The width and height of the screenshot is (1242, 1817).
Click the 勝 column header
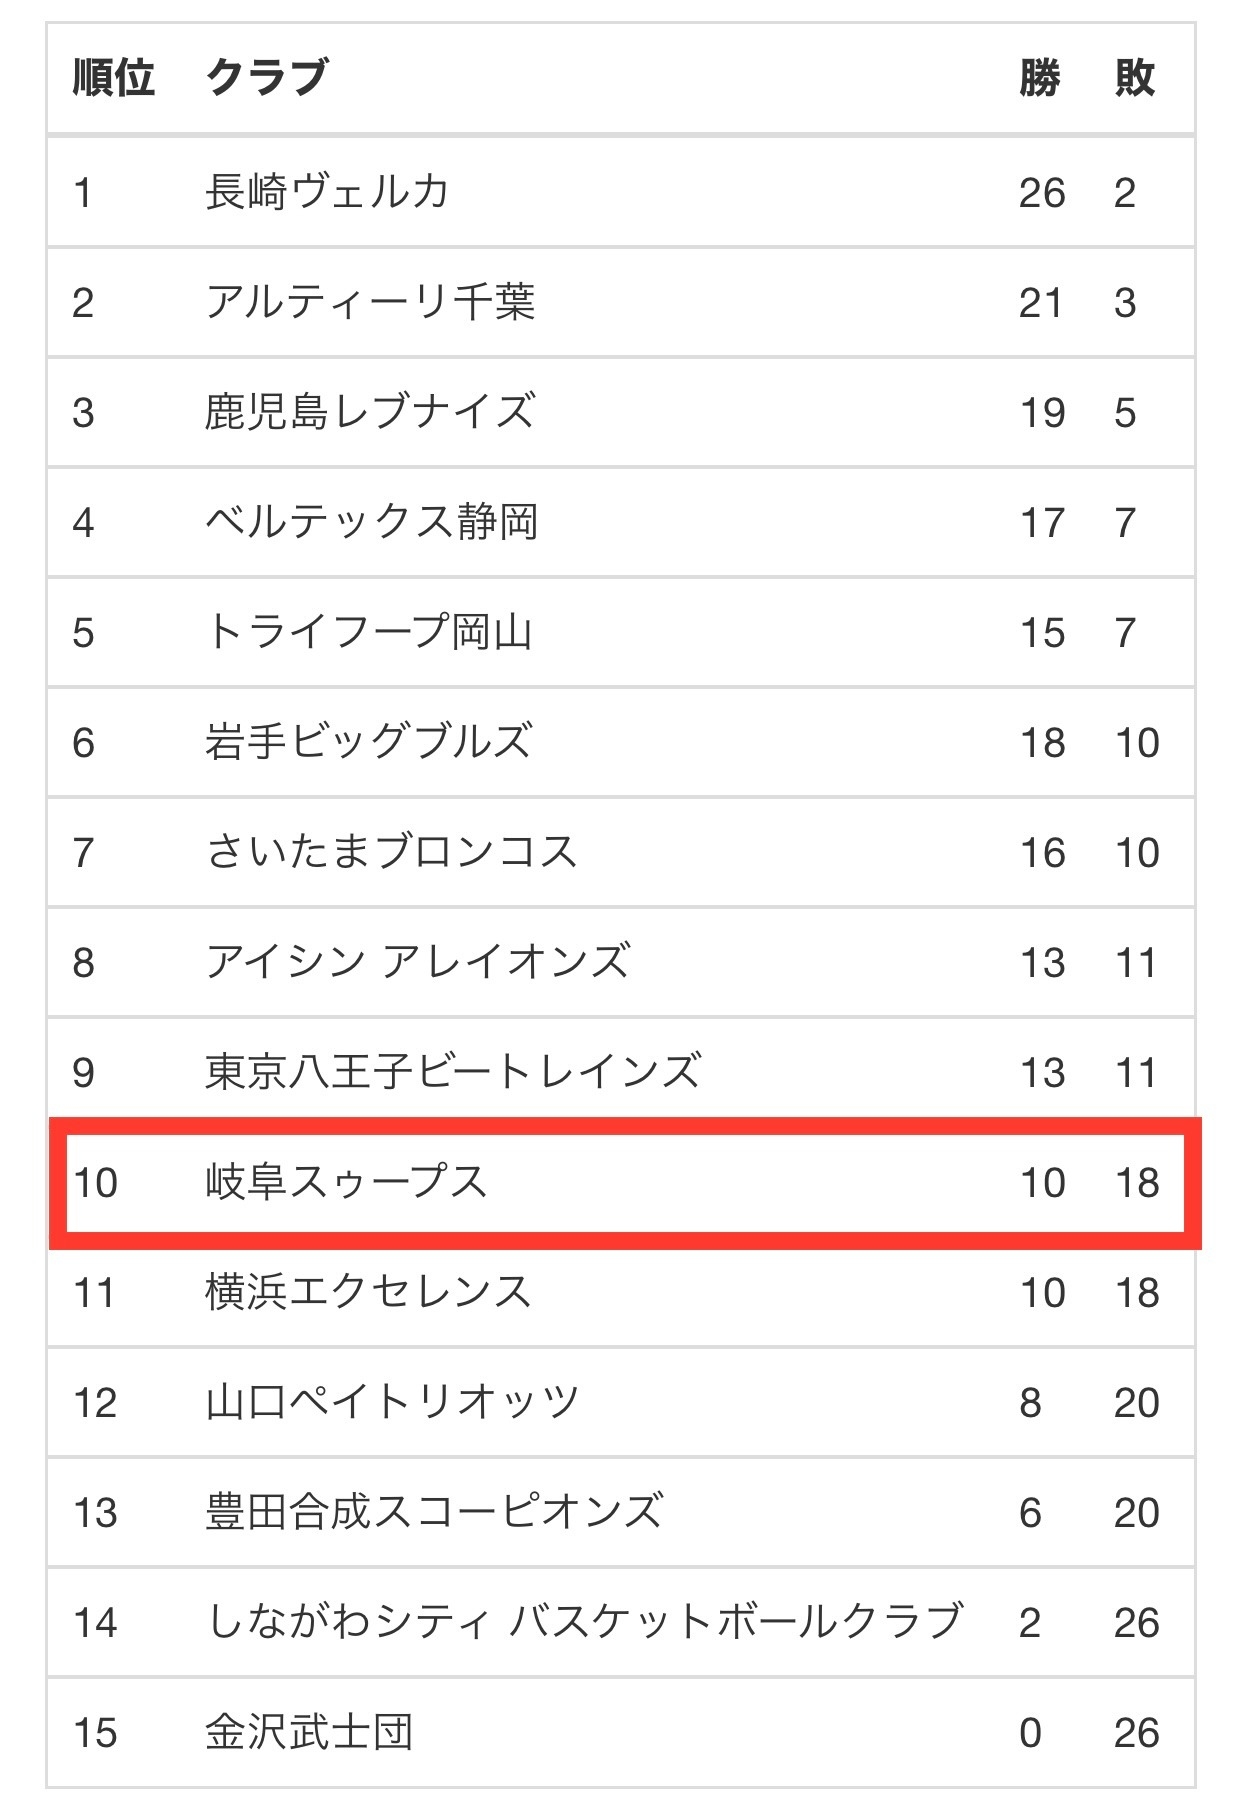[x=1040, y=77]
